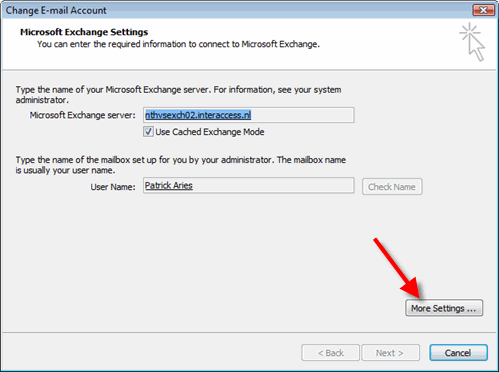499x372 pixels.
Task: Click the 'User Name:' label
Action: tap(113, 187)
